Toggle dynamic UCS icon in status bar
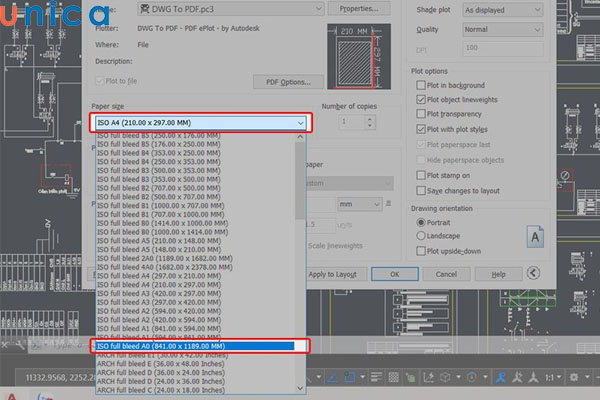The height and width of the screenshot is (400, 600). 428,377
